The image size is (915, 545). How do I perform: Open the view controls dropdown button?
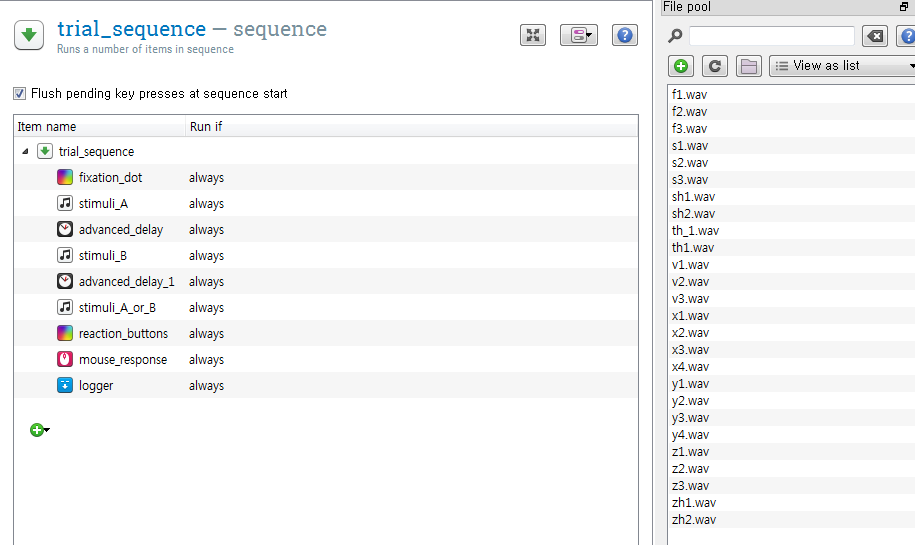pos(578,35)
